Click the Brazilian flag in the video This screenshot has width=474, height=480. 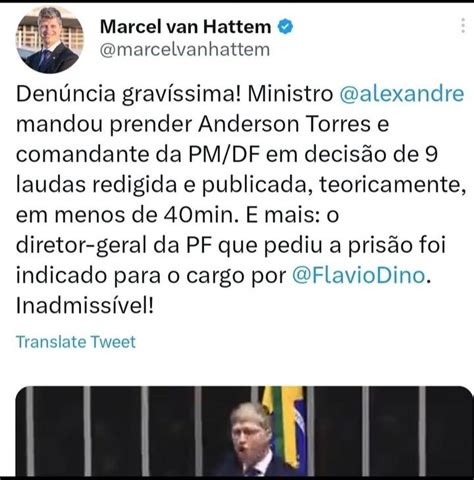pyautogui.click(x=284, y=427)
